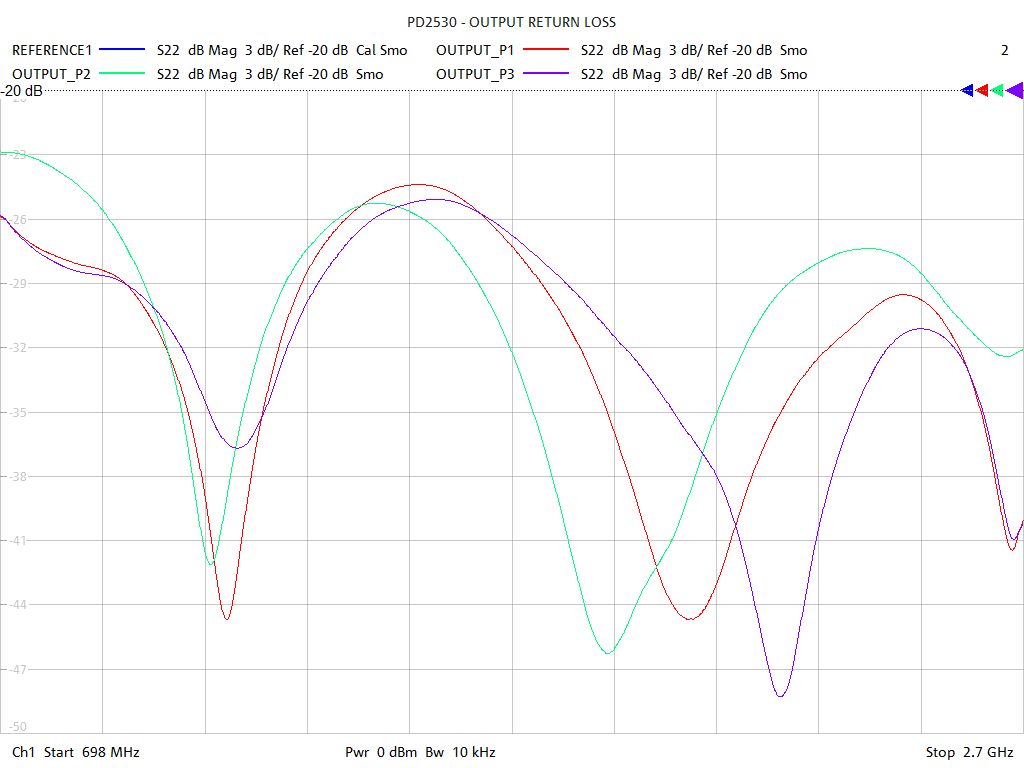Click the Pwr 0 dBm power label
Screen dimensions: 1024x768
381,752
